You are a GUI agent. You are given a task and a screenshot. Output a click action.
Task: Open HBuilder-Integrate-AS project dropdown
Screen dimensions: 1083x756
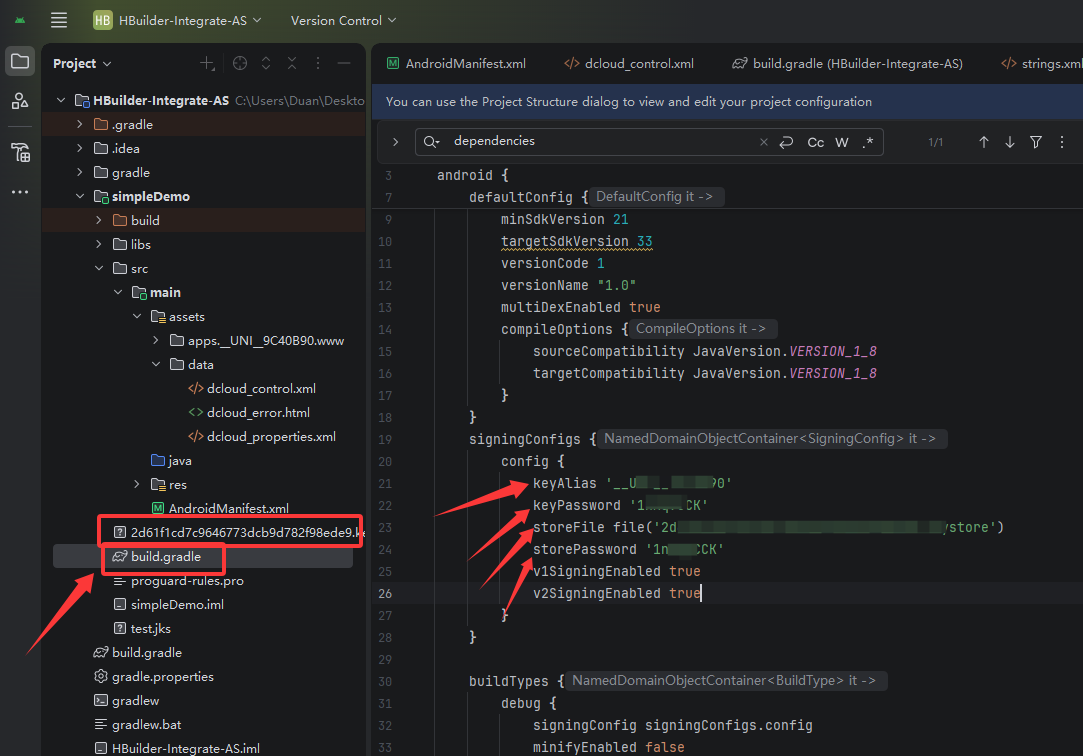(178, 20)
